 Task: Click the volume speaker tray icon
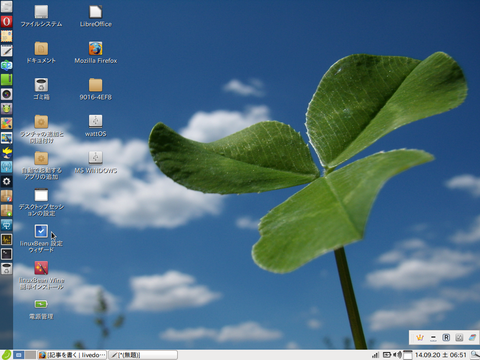[x=398, y=355]
